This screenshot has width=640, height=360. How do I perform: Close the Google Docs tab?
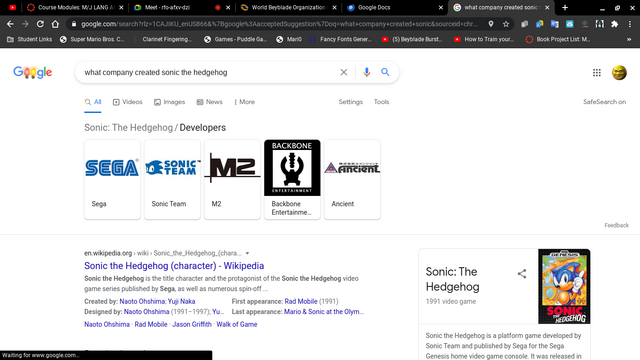[441, 7]
